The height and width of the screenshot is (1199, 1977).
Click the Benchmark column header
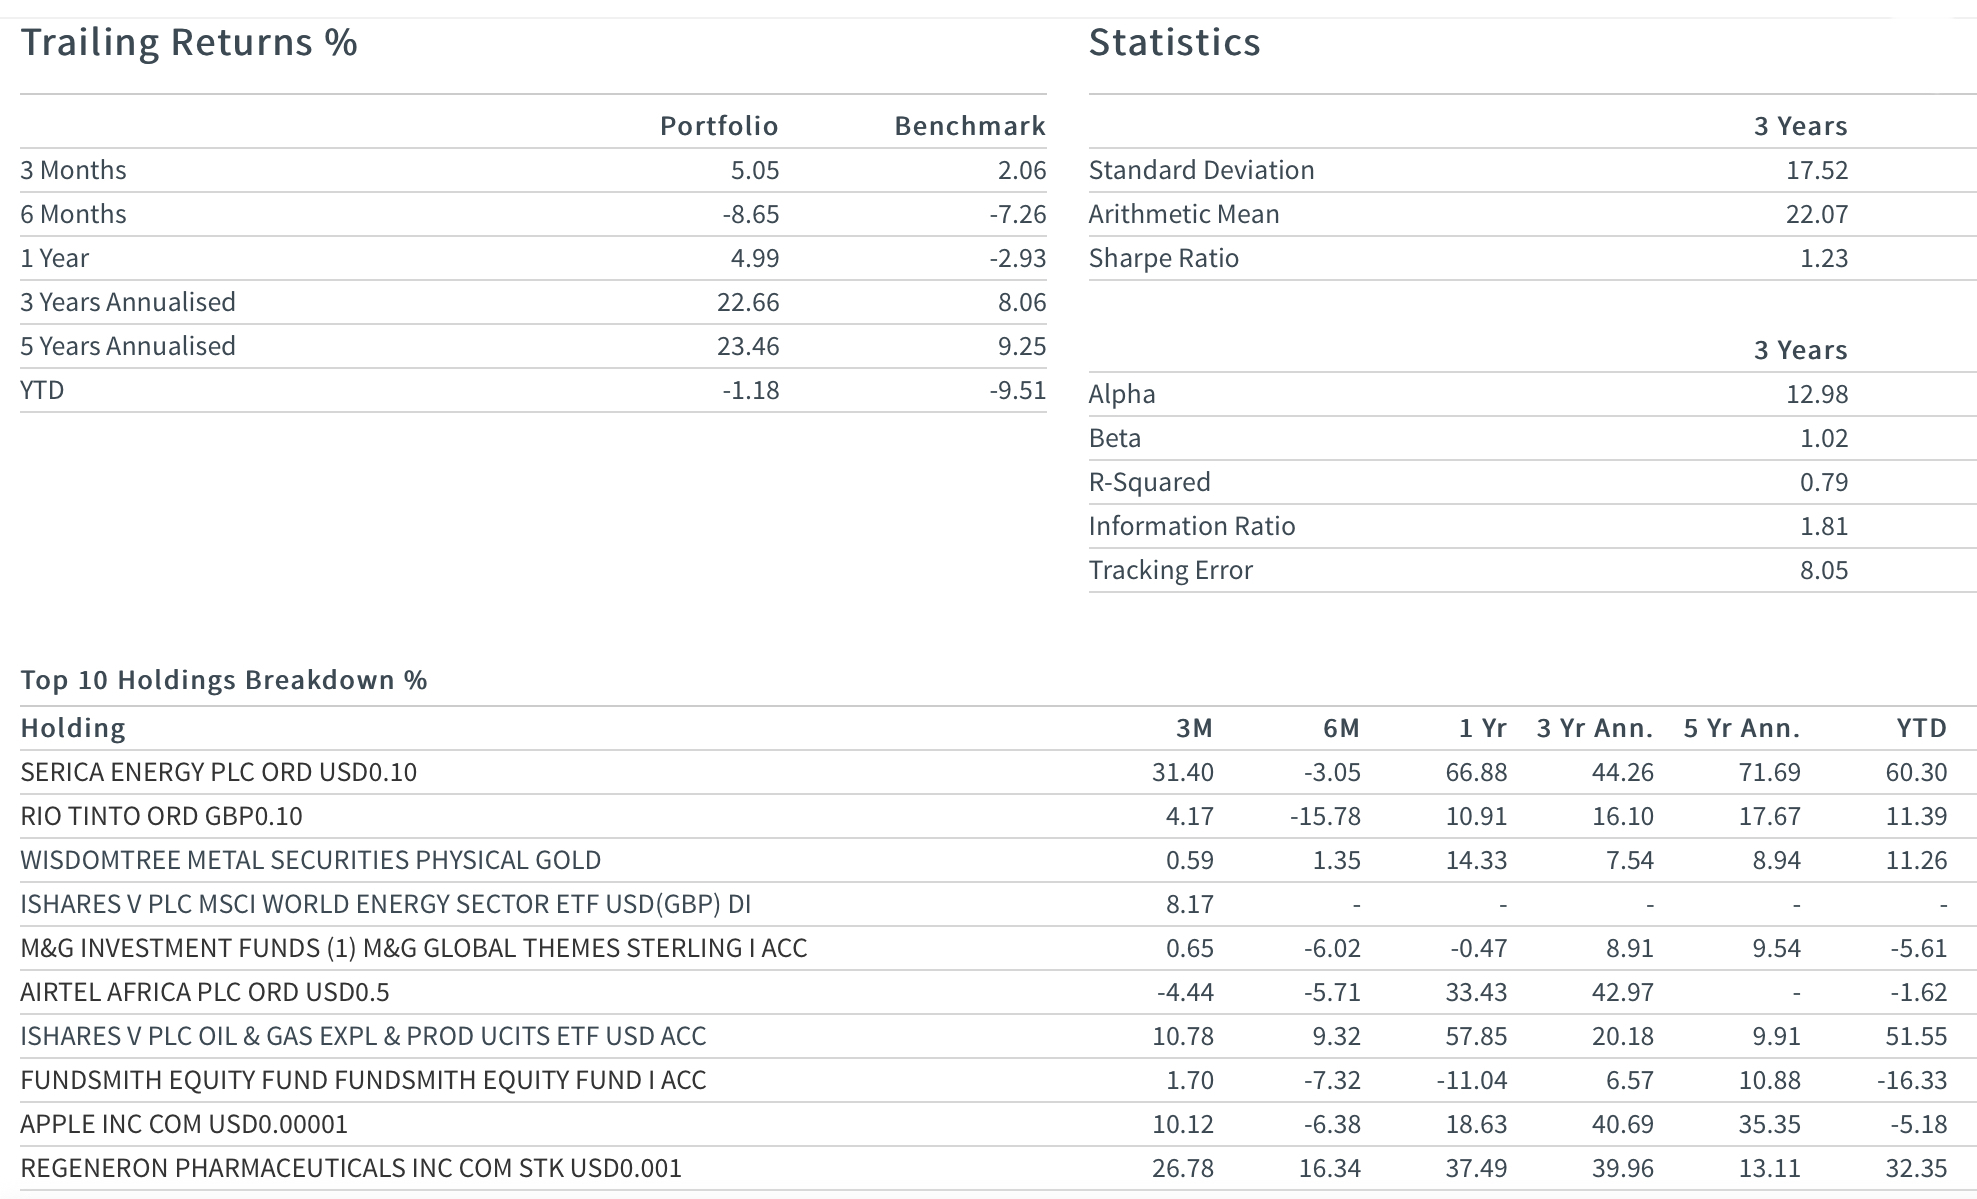970,126
